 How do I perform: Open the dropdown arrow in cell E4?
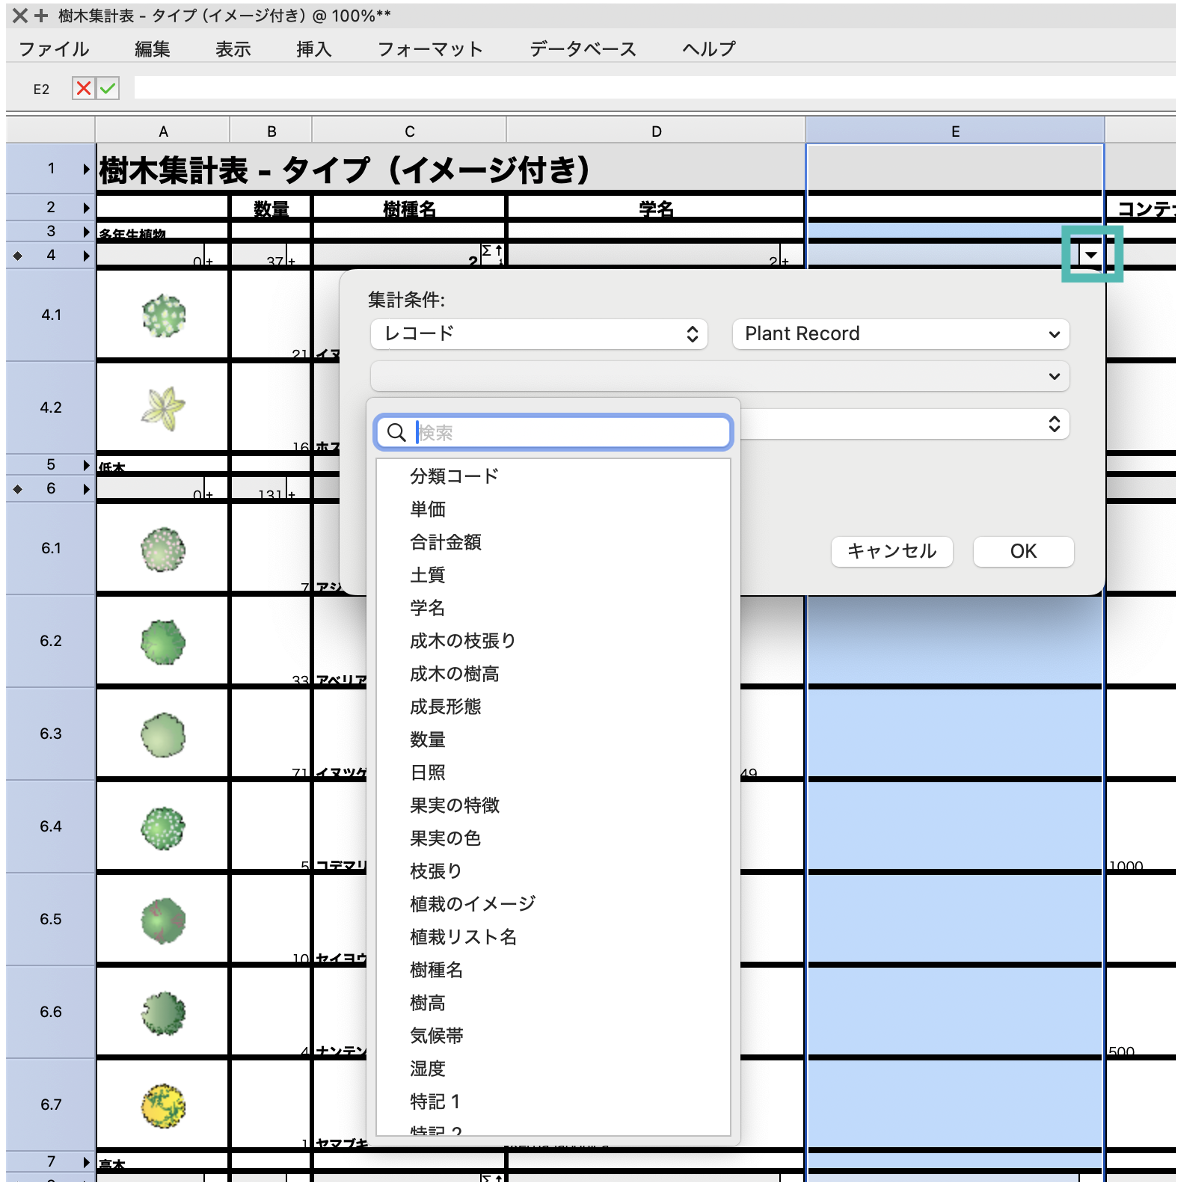(x=1091, y=255)
